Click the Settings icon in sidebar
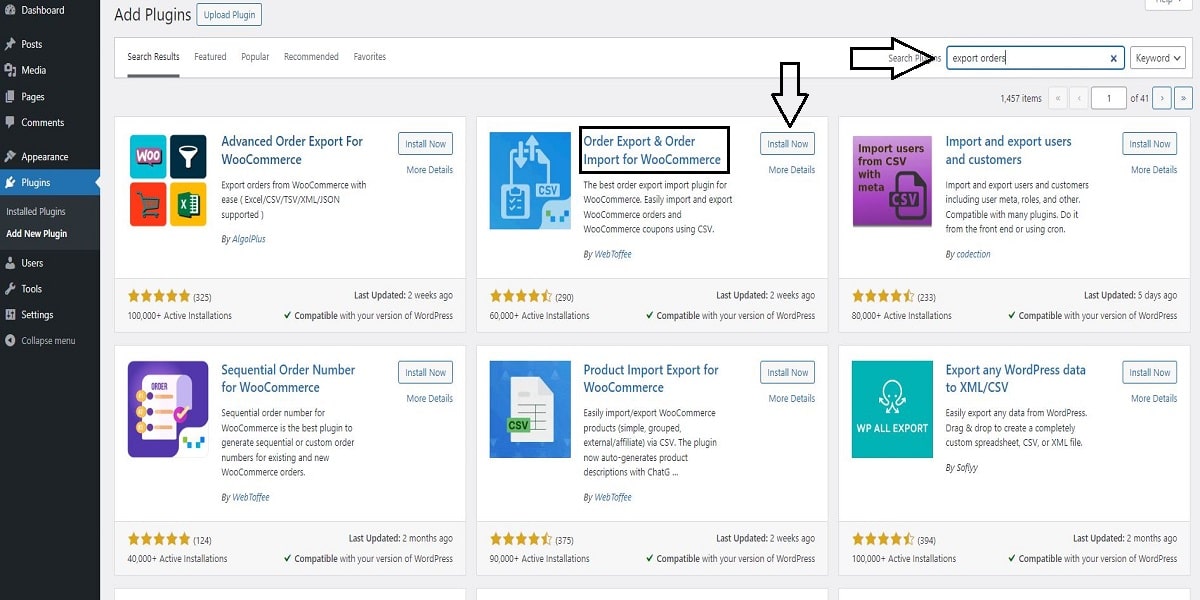Screen dimensions: 1200x600 click(x=10, y=315)
